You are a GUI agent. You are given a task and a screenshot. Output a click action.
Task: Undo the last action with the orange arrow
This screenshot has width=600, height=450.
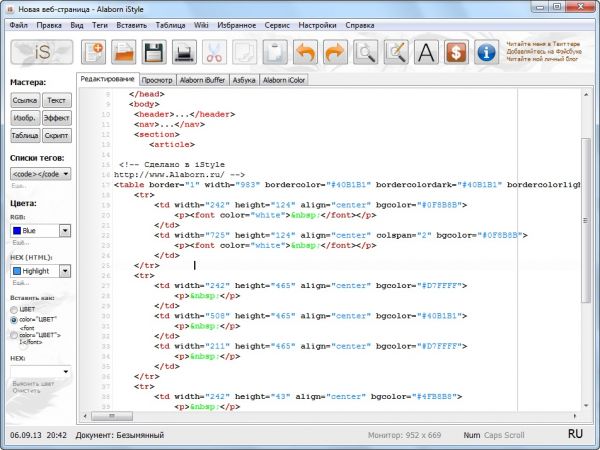click(306, 51)
